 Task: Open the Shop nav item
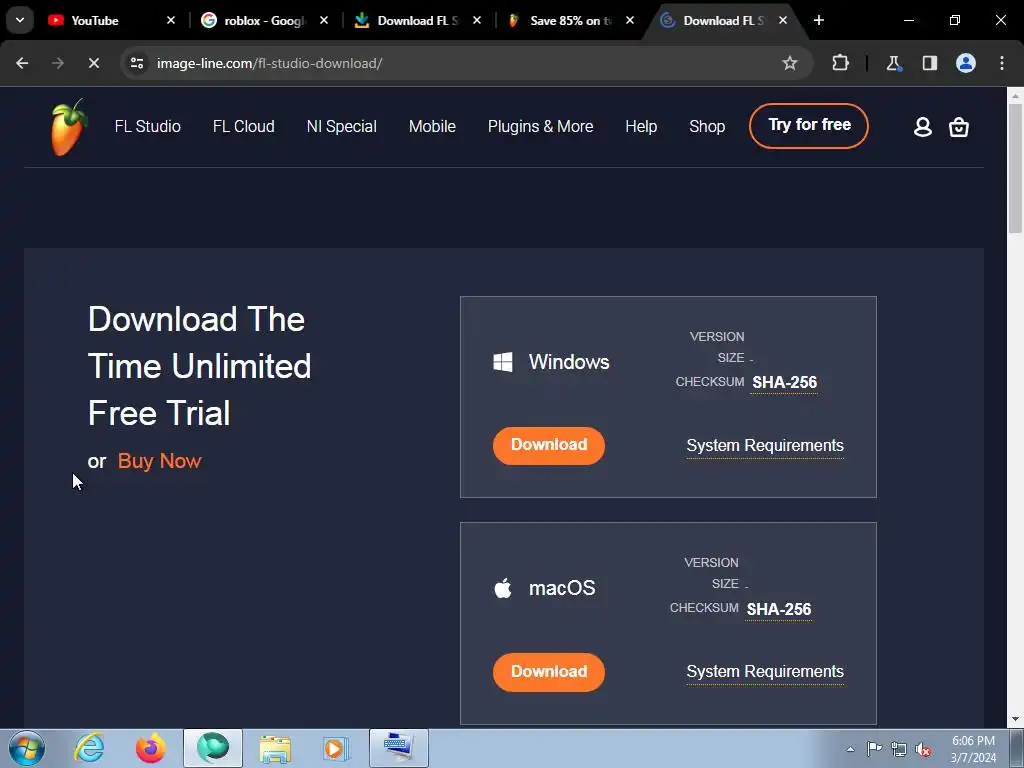point(707,126)
